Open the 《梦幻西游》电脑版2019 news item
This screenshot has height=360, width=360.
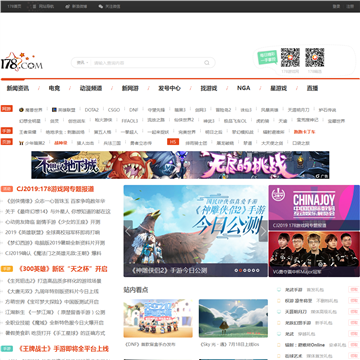tap(55, 243)
